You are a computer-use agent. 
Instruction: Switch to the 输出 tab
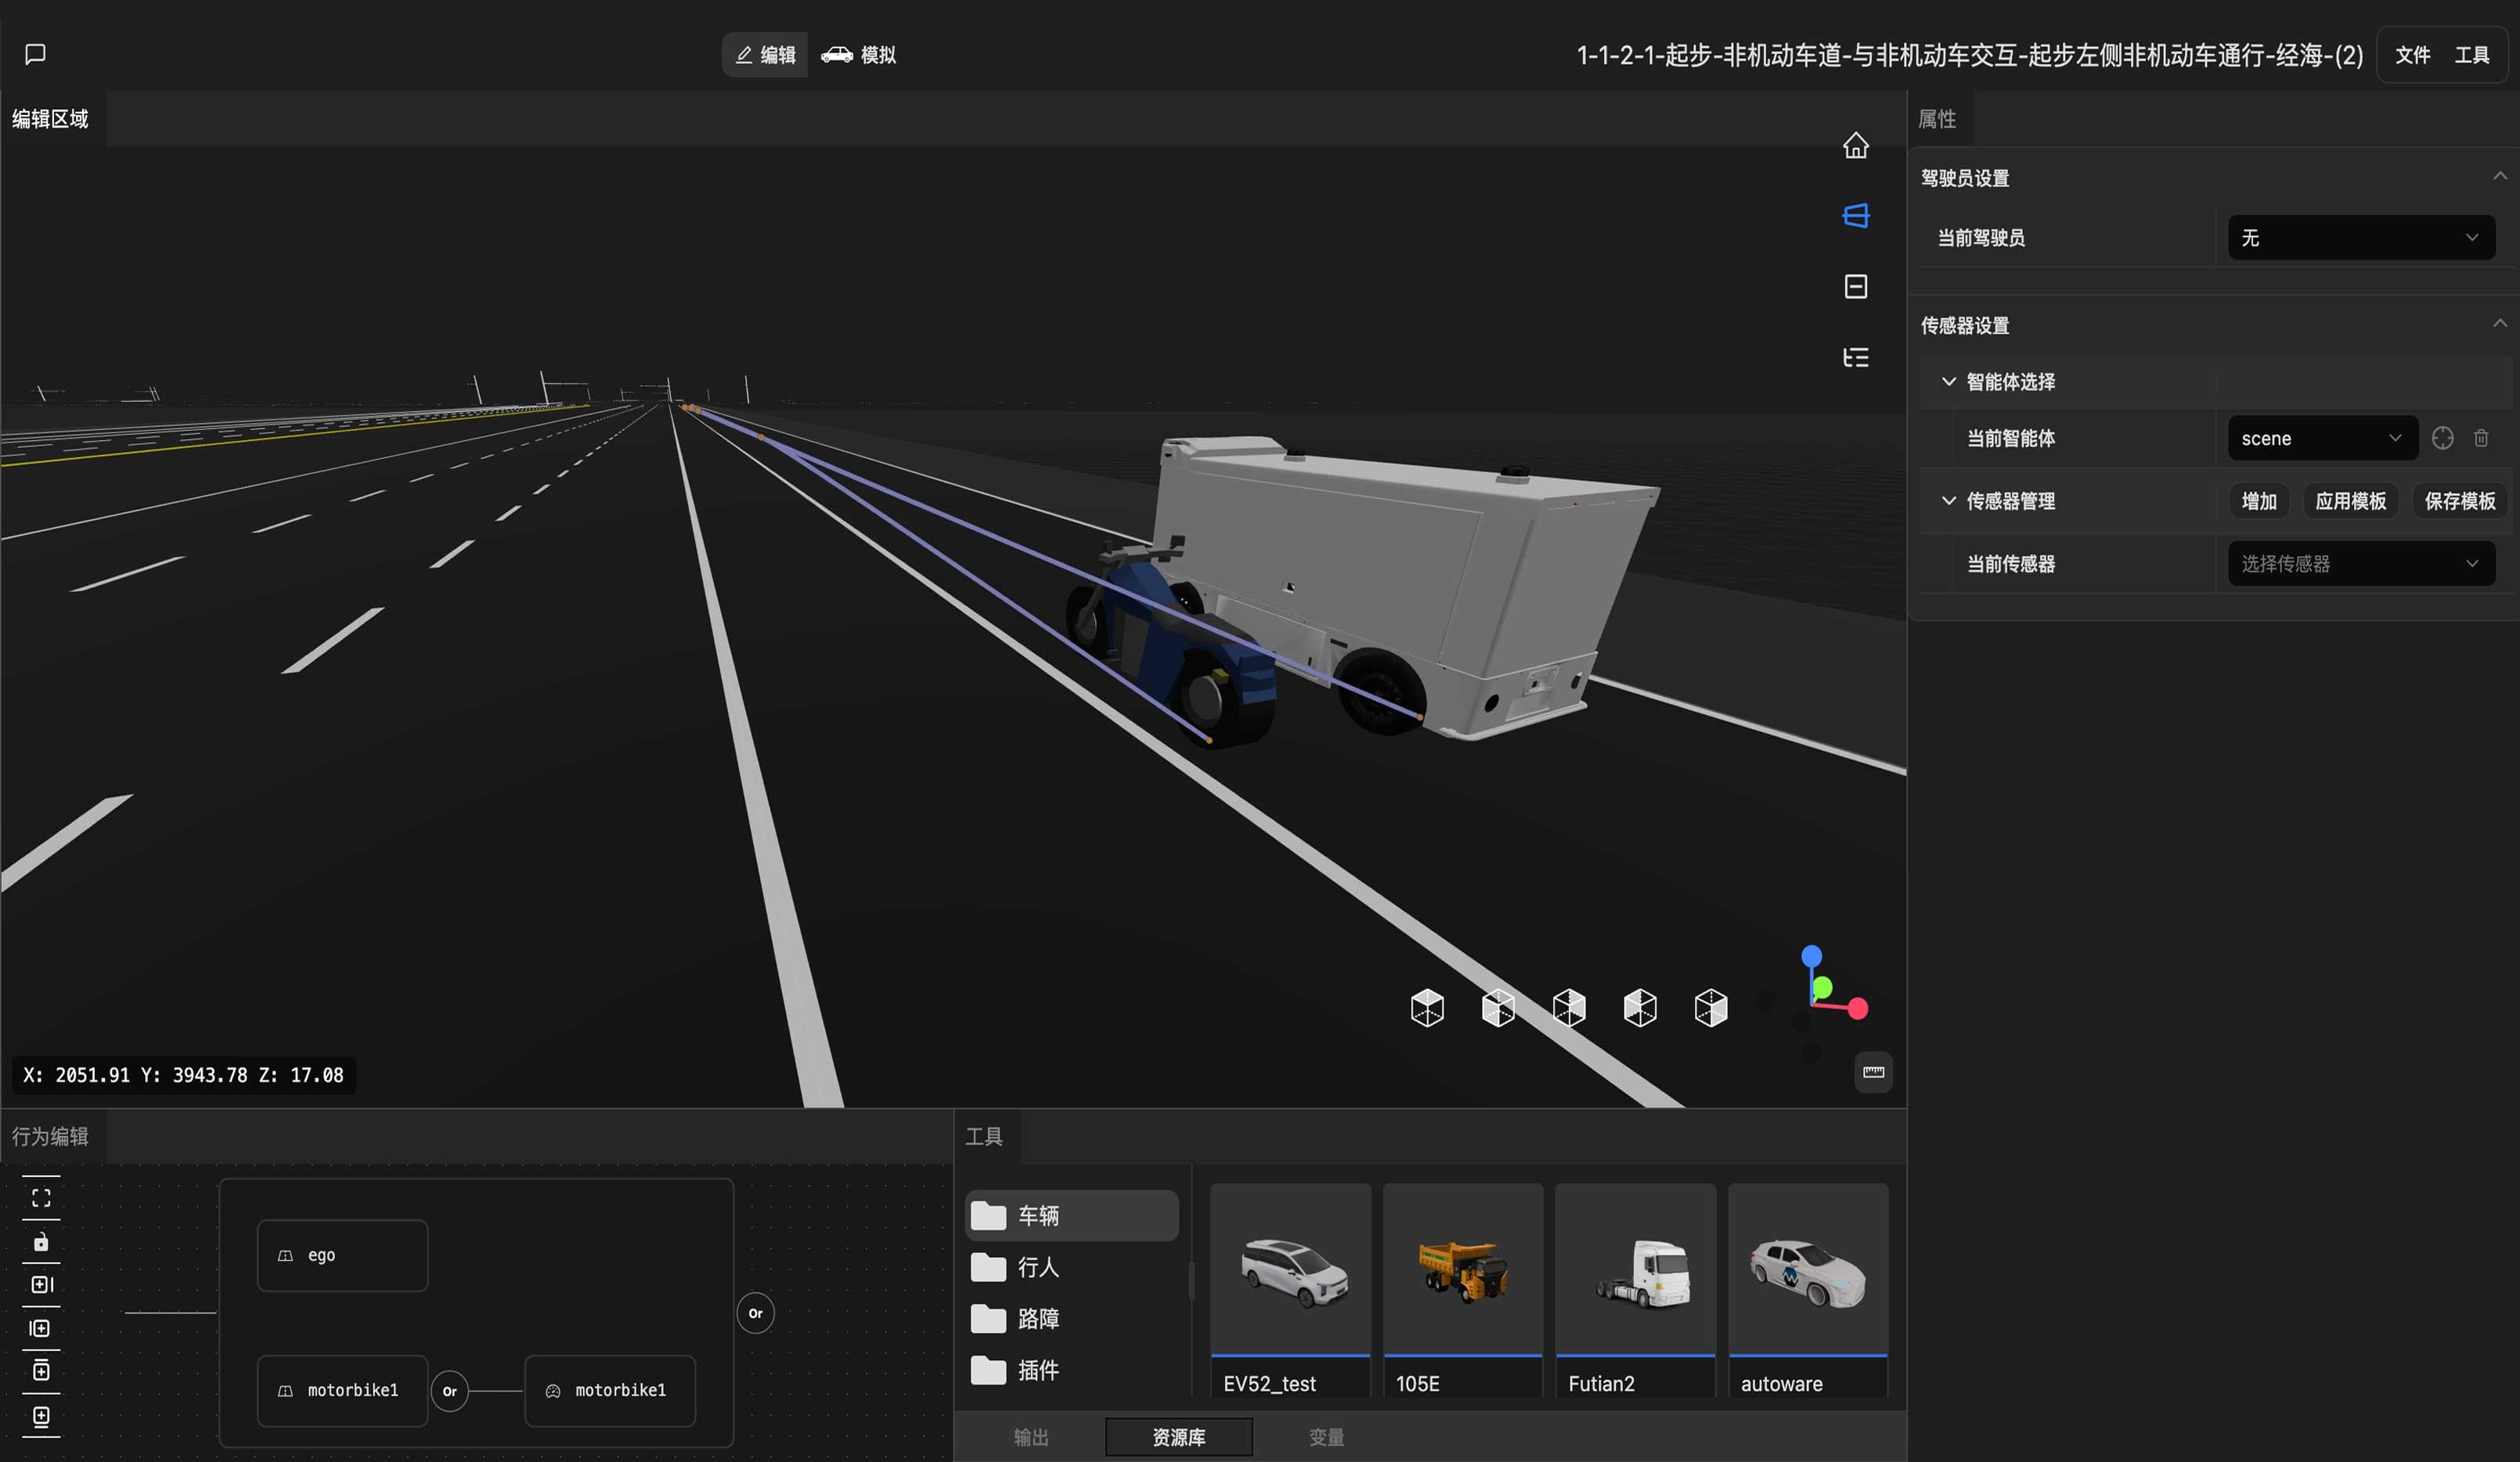pos(1031,1437)
